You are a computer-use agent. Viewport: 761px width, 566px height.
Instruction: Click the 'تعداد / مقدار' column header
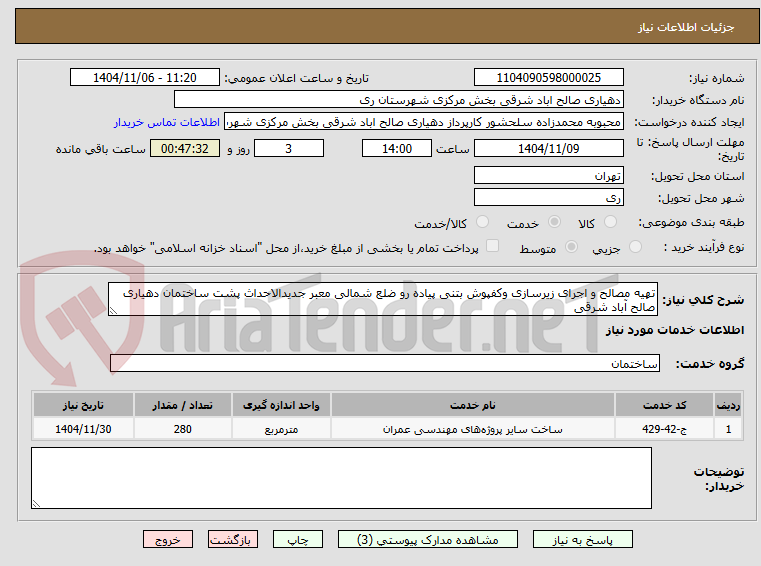click(182, 405)
